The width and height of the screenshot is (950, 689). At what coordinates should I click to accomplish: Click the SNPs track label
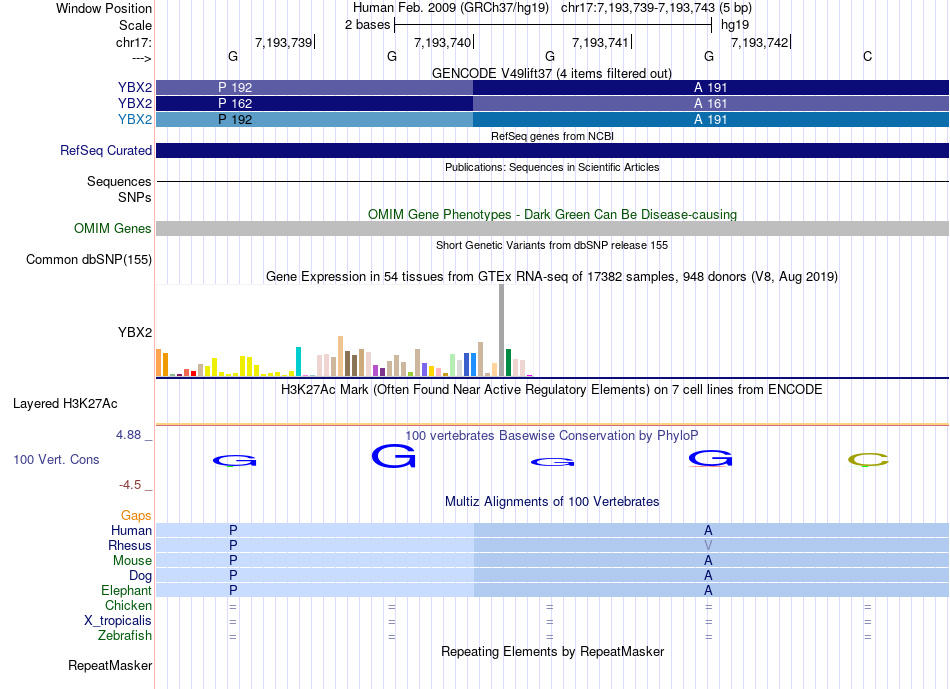tap(135, 197)
